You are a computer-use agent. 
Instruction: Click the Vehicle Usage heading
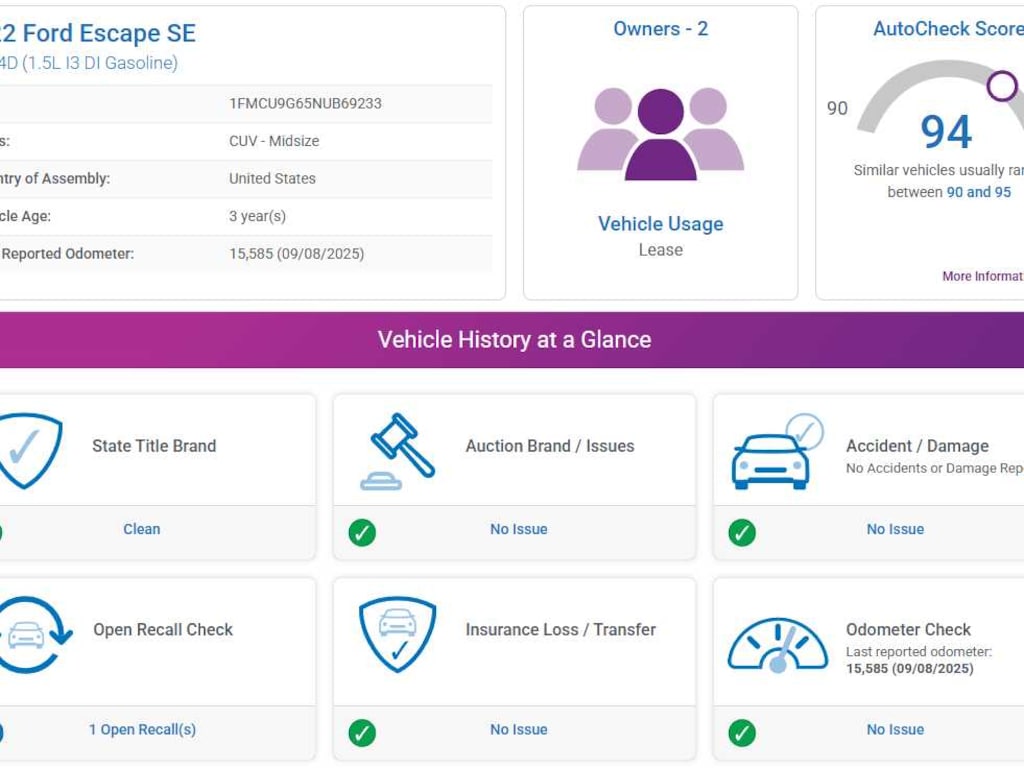[x=660, y=224]
